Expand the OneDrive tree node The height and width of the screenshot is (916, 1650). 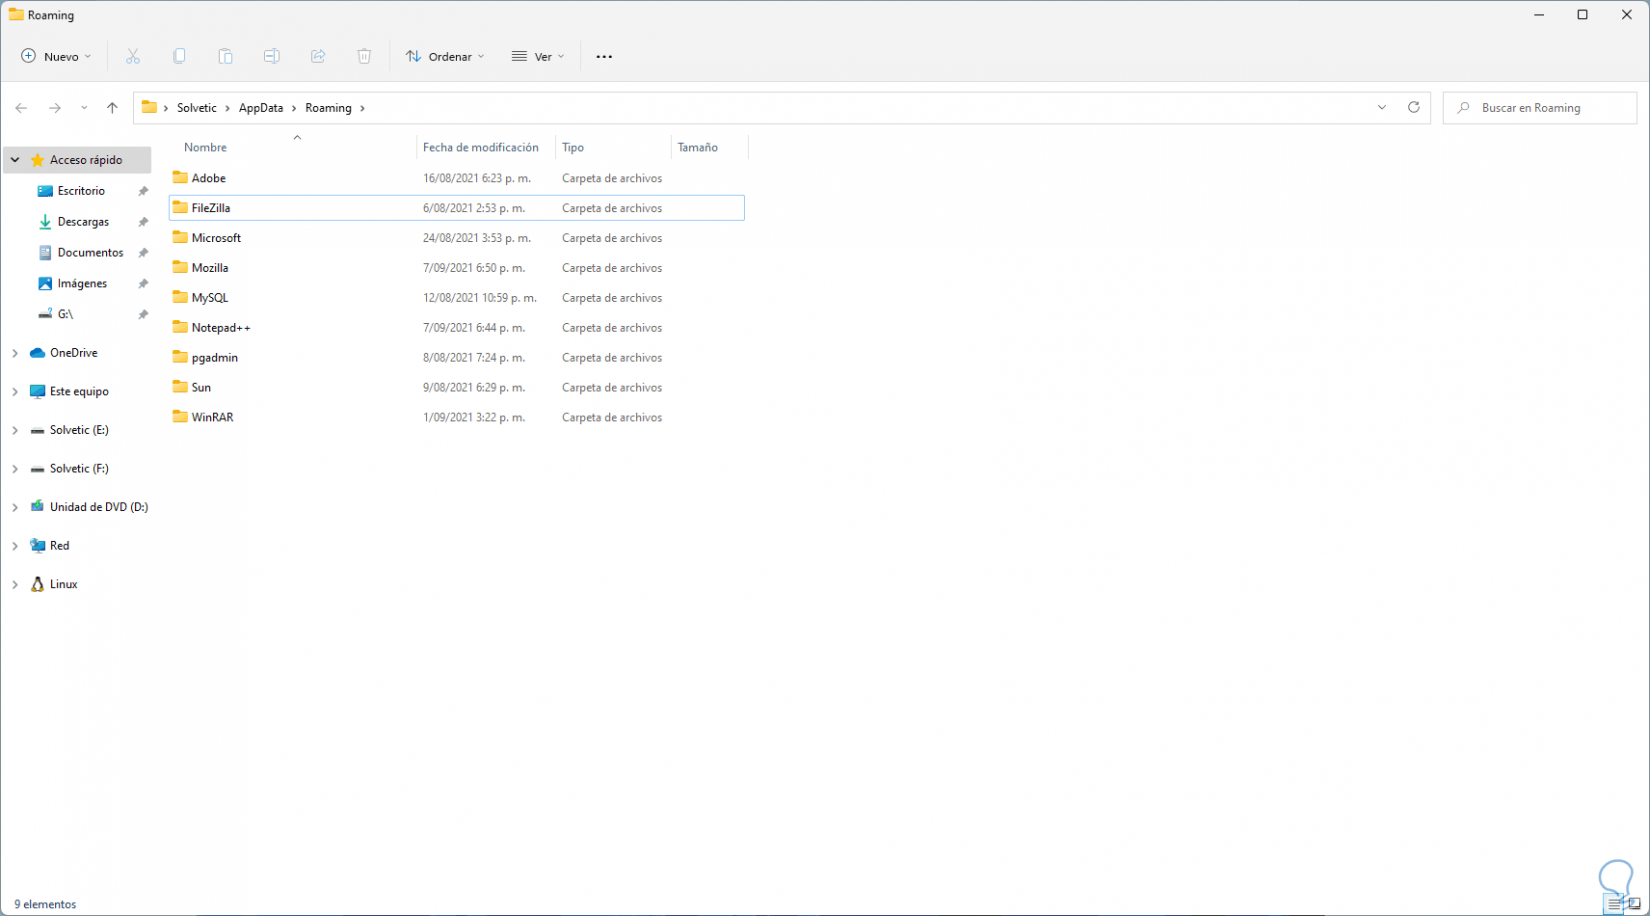pyautogui.click(x=15, y=353)
